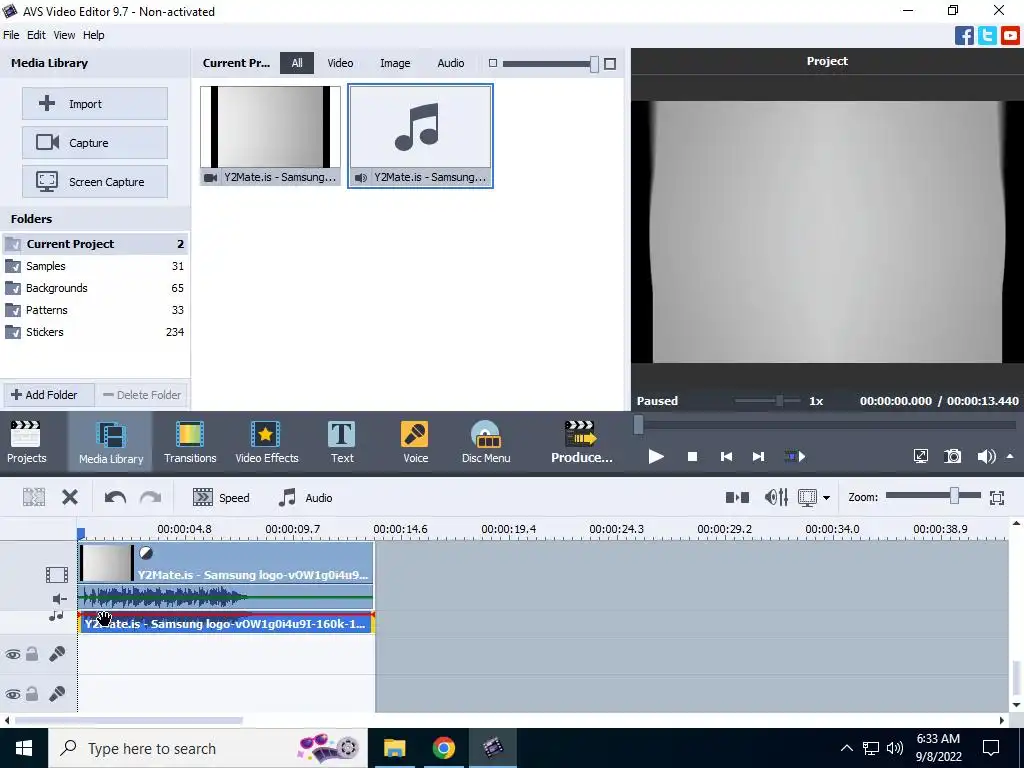Select the All filter tab
The height and width of the screenshot is (768, 1024).
297,63
